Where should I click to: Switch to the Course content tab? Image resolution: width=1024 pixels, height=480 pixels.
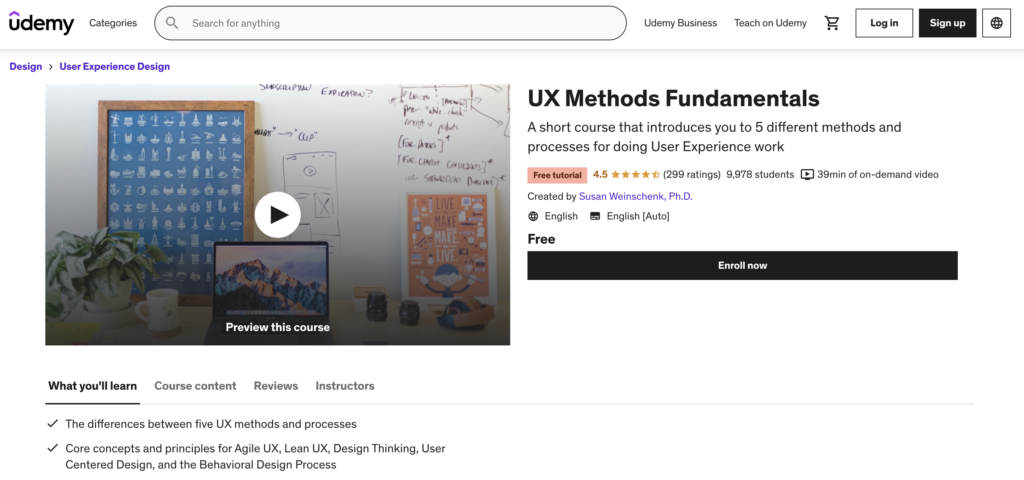point(195,386)
